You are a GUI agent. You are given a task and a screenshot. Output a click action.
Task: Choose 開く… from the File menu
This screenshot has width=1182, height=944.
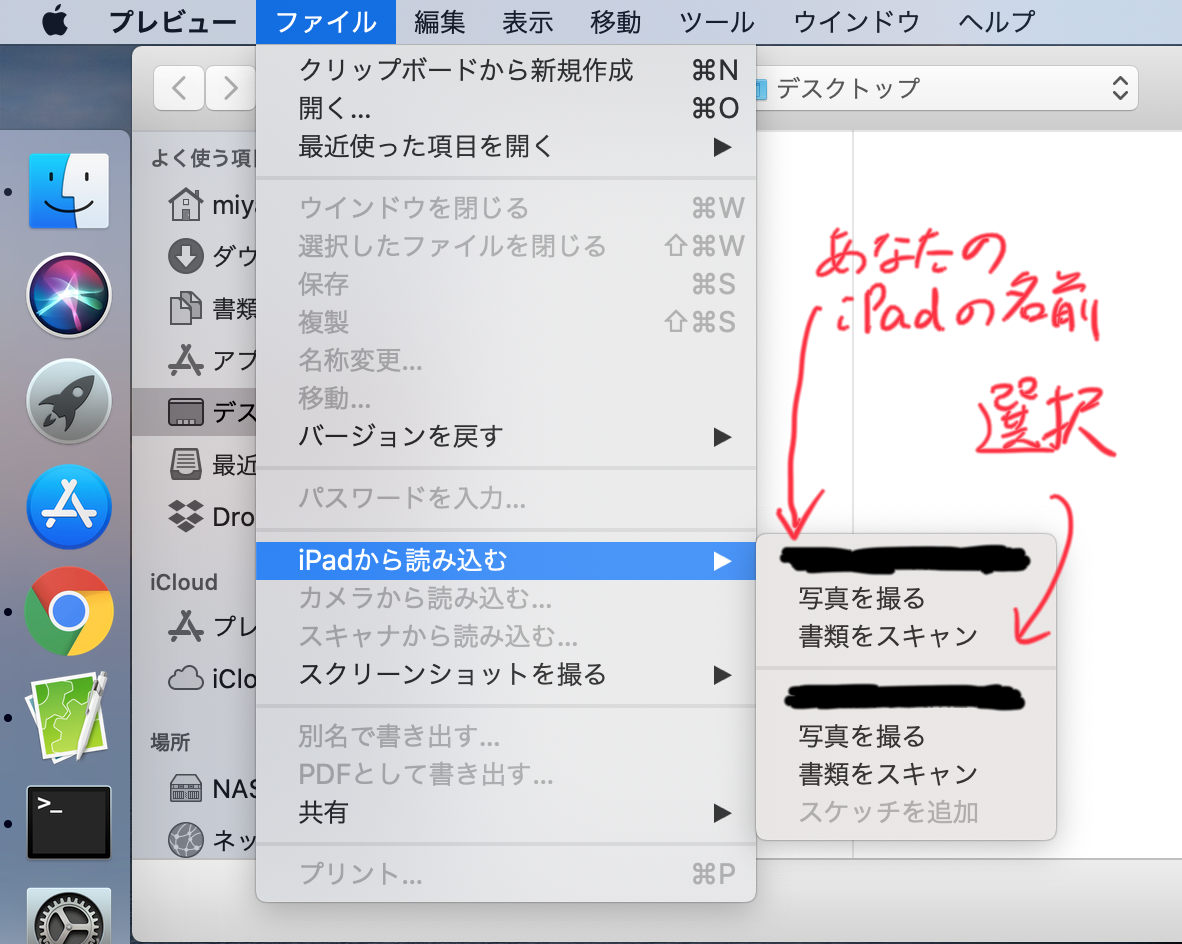click(506, 108)
